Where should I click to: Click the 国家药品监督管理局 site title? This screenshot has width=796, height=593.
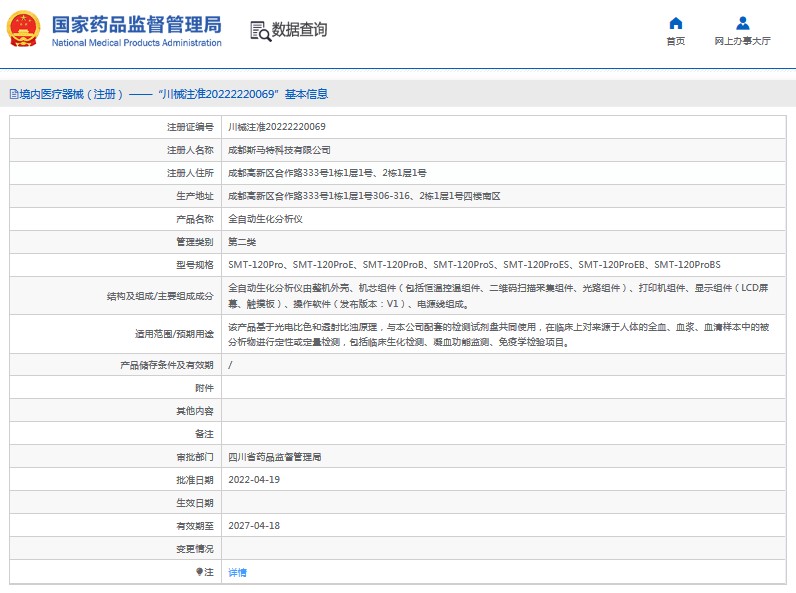click(135, 24)
